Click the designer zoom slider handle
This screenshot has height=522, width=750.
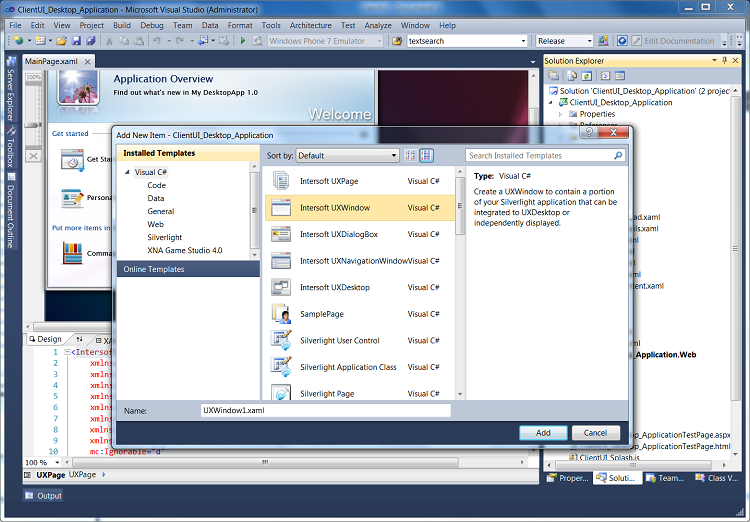[x=33, y=125]
